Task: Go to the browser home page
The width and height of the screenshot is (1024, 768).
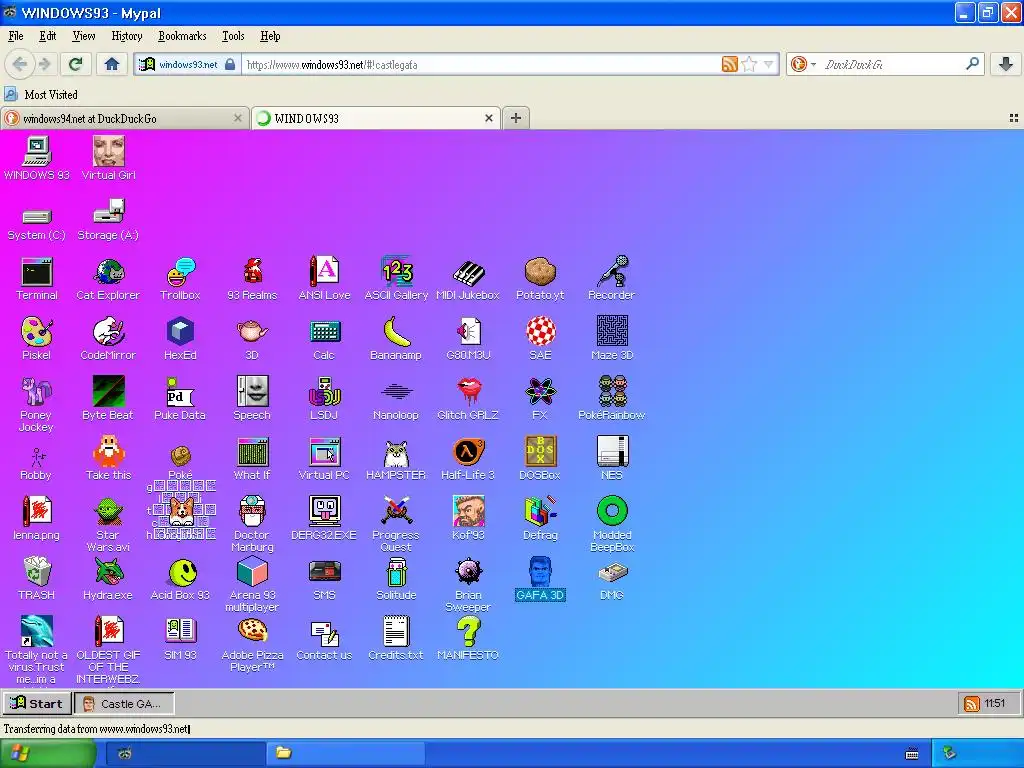Action: click(x=112, y=64)
